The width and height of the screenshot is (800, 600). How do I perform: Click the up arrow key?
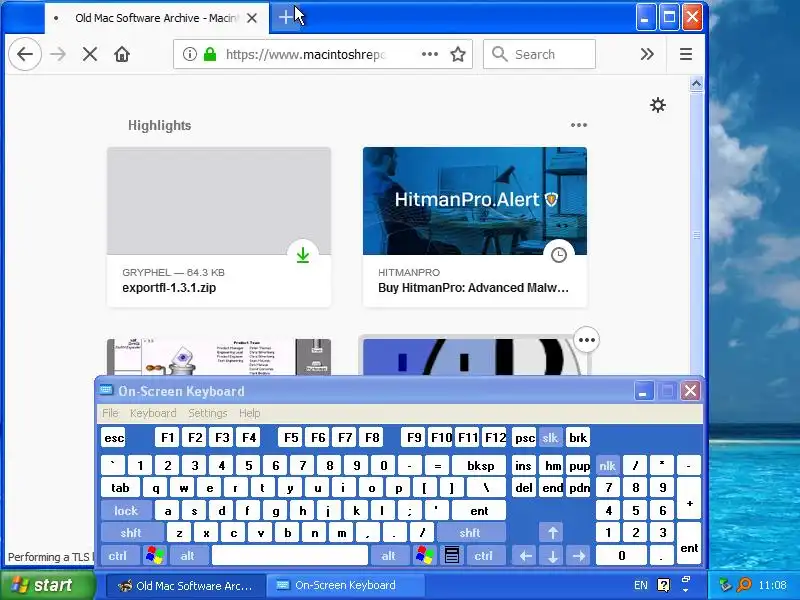pyautogui.click(x=553, y=533)
